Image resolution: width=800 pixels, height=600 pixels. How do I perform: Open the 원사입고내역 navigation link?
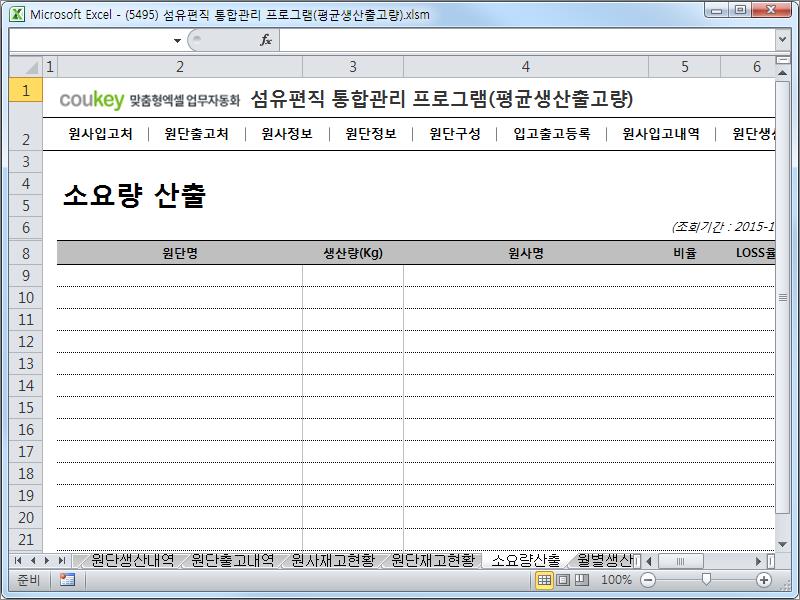point(661,134)
